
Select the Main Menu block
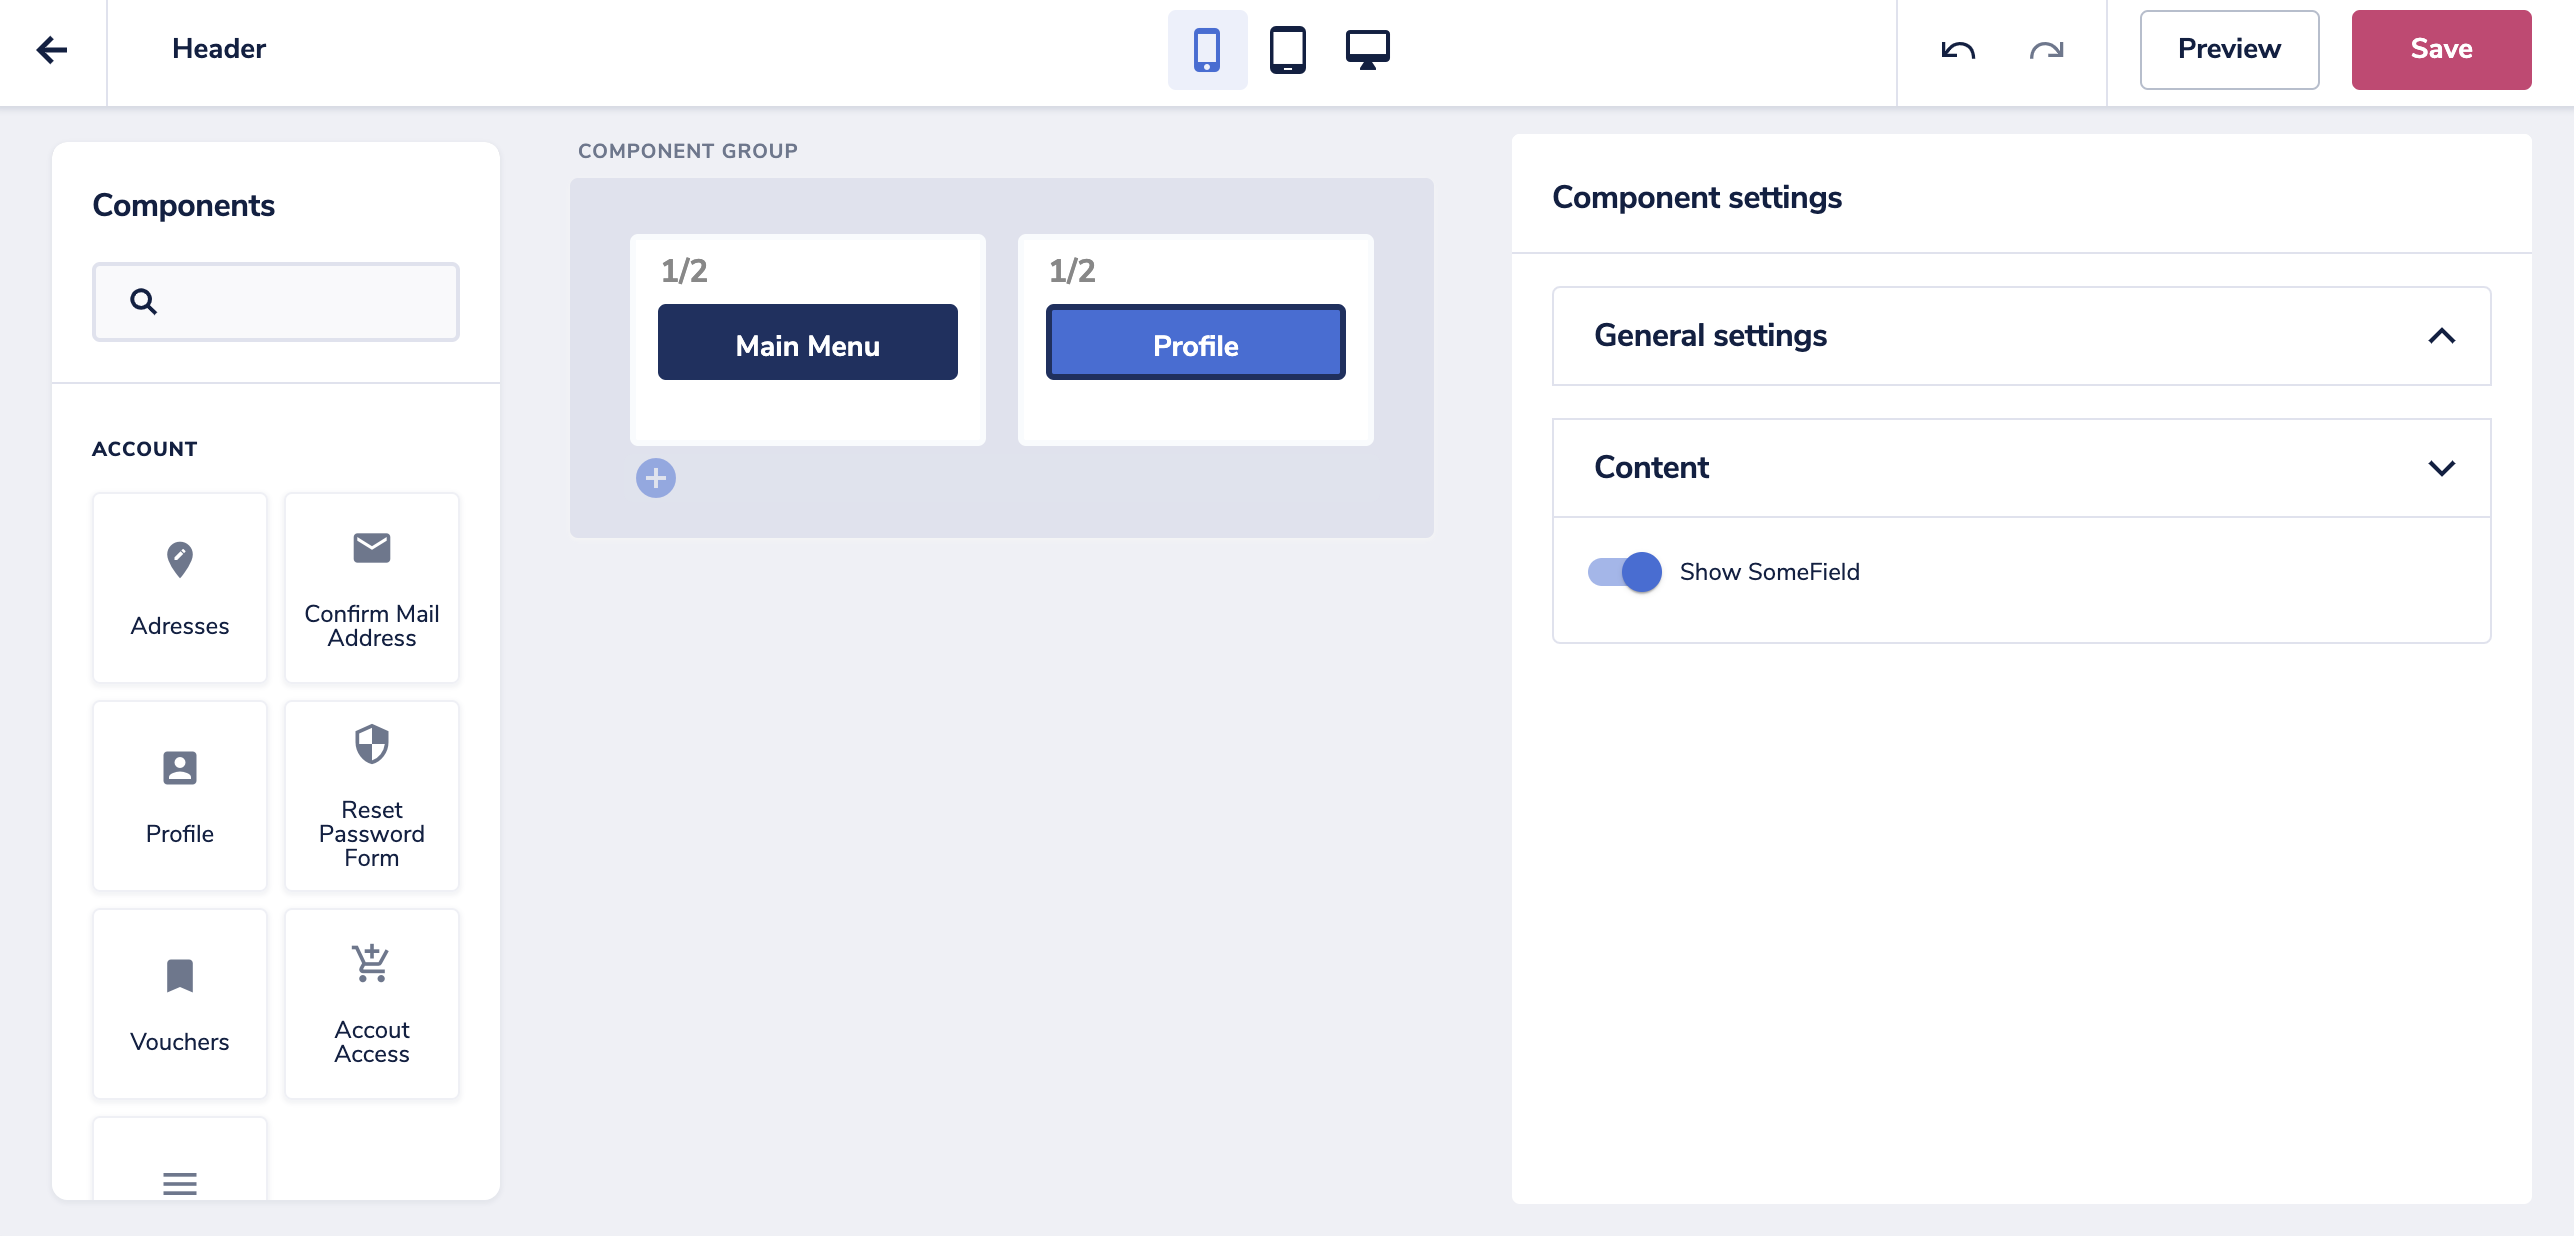tap(808, 342)
